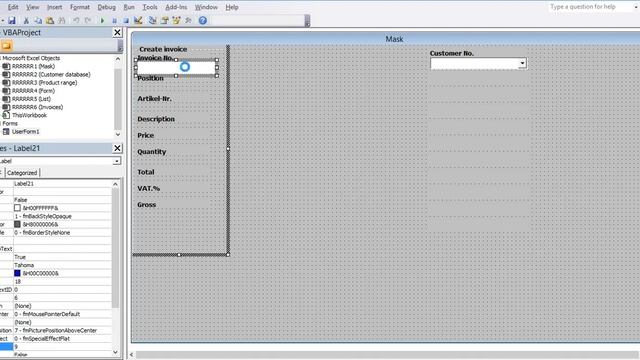This screenshot has height=360, width=640.
Task: Open the Add-Ins menu
Action: (176, 7)
